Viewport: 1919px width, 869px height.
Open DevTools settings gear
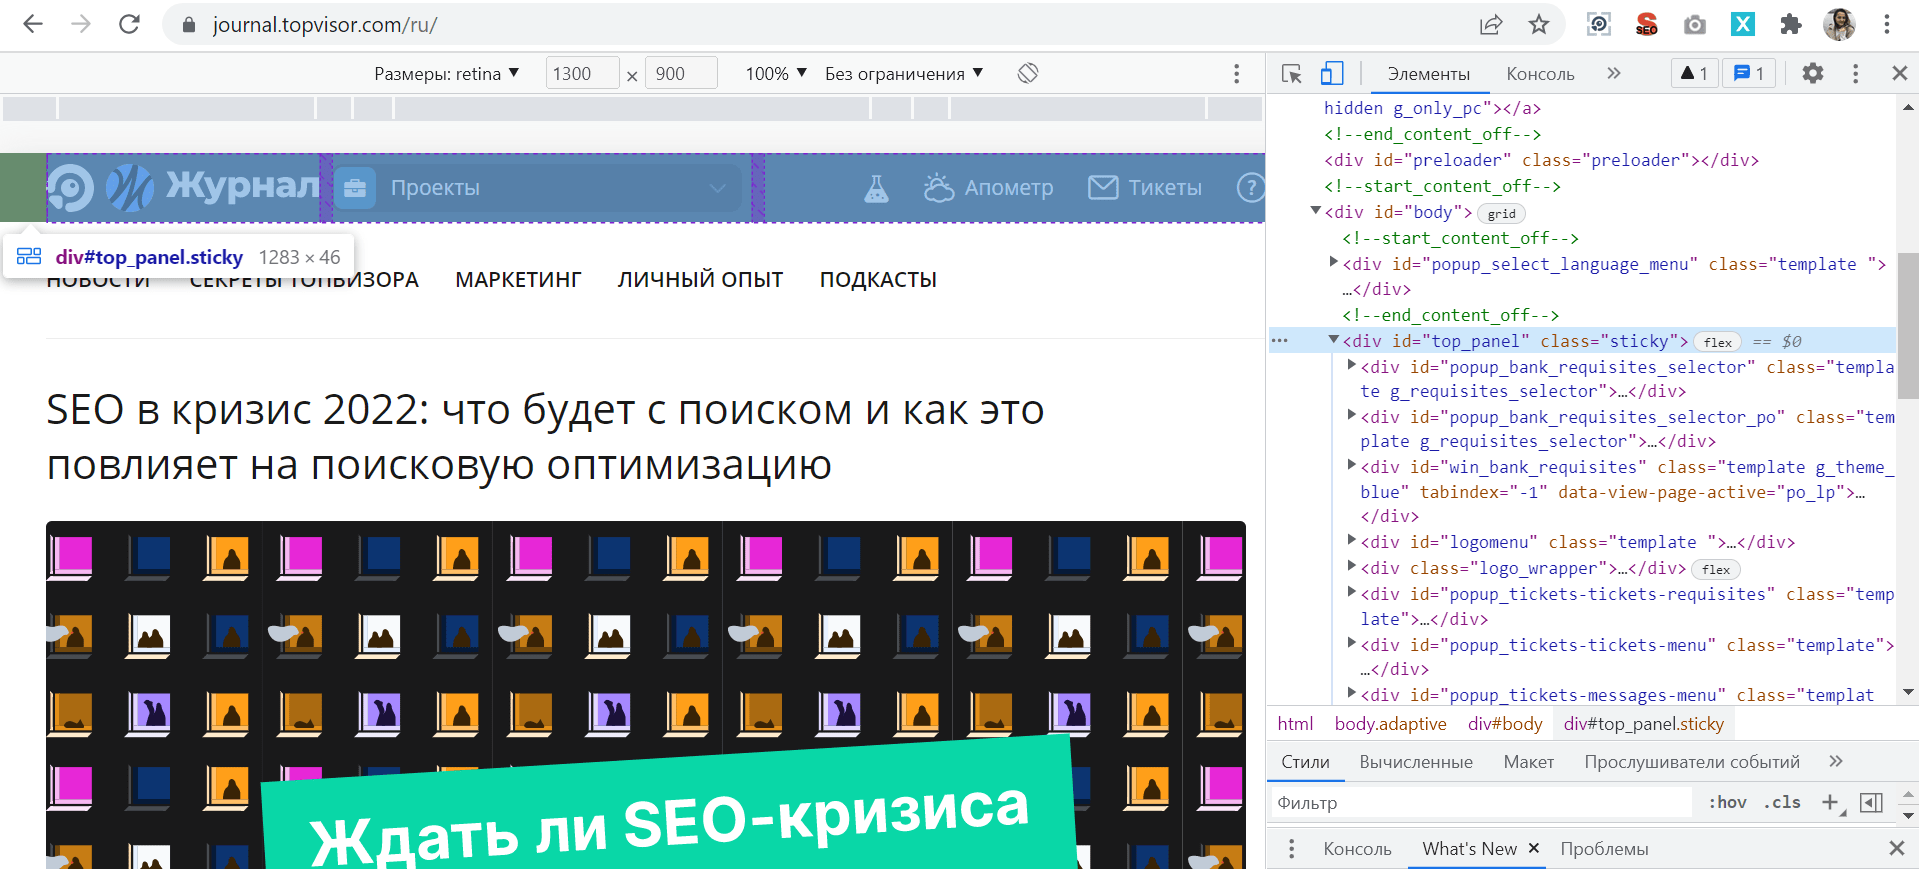(1813, 73)
